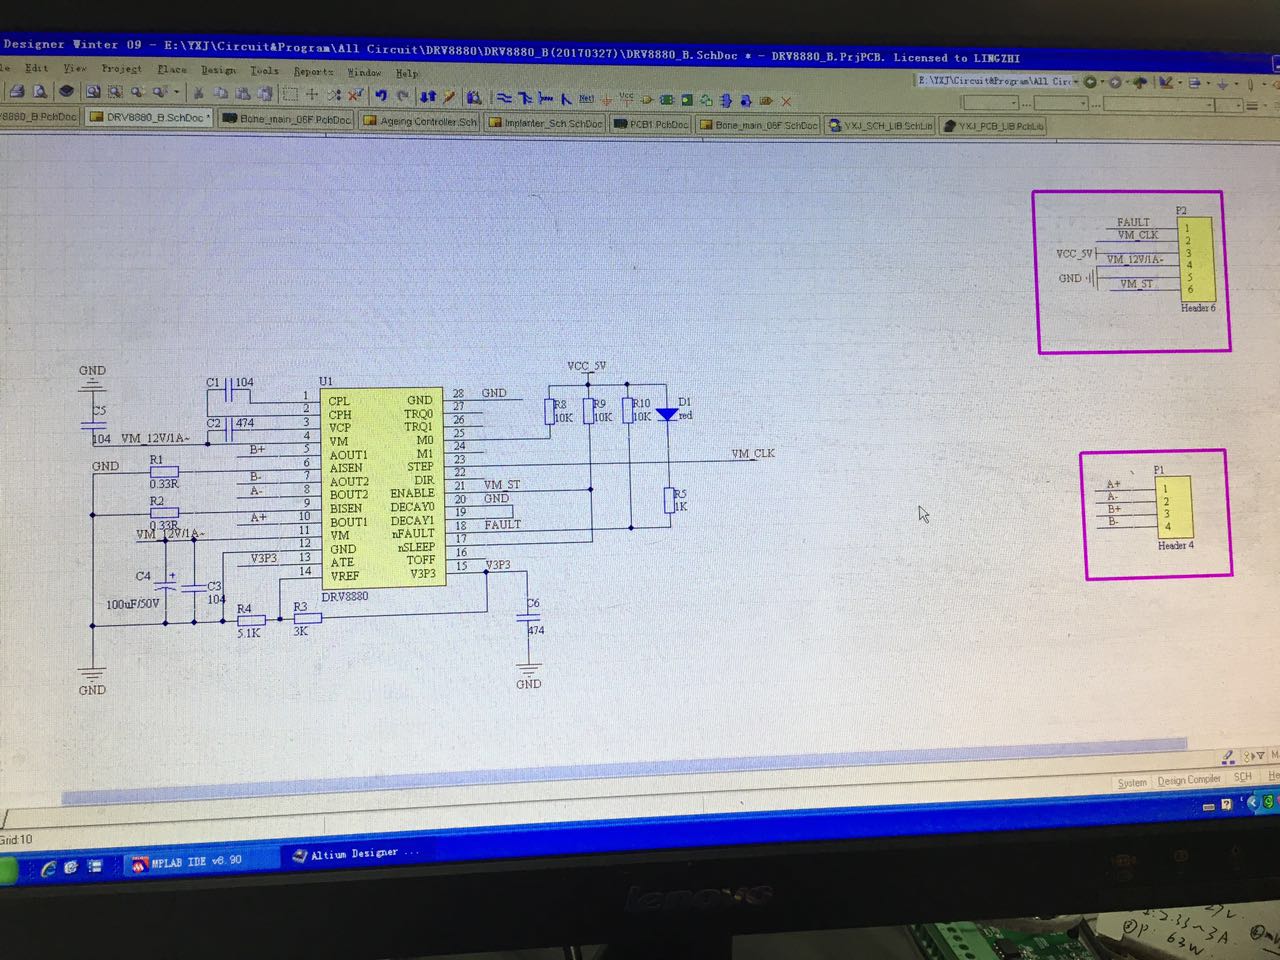Switch to the DRV8880_B.SchDoc tab
This screenshot has height=960, width=1280.
tap(149, 118)
